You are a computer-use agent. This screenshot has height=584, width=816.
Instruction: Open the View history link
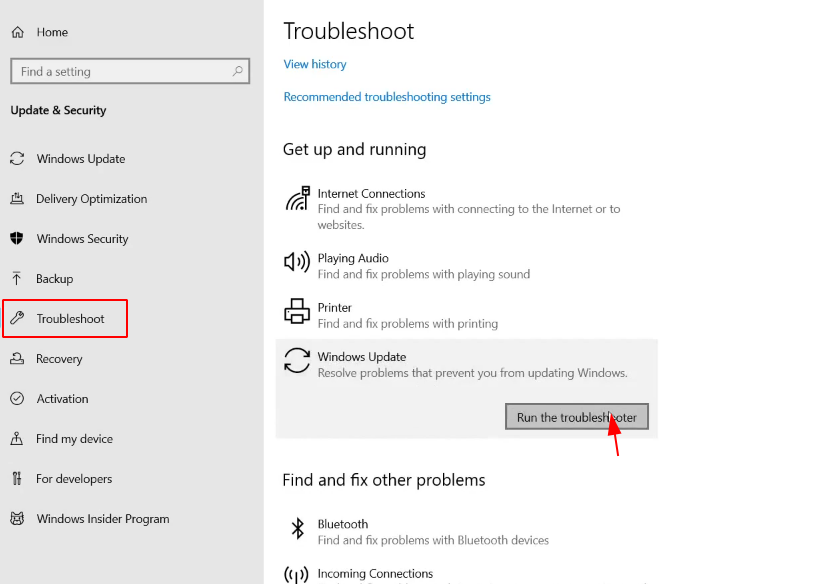[315, 64]
